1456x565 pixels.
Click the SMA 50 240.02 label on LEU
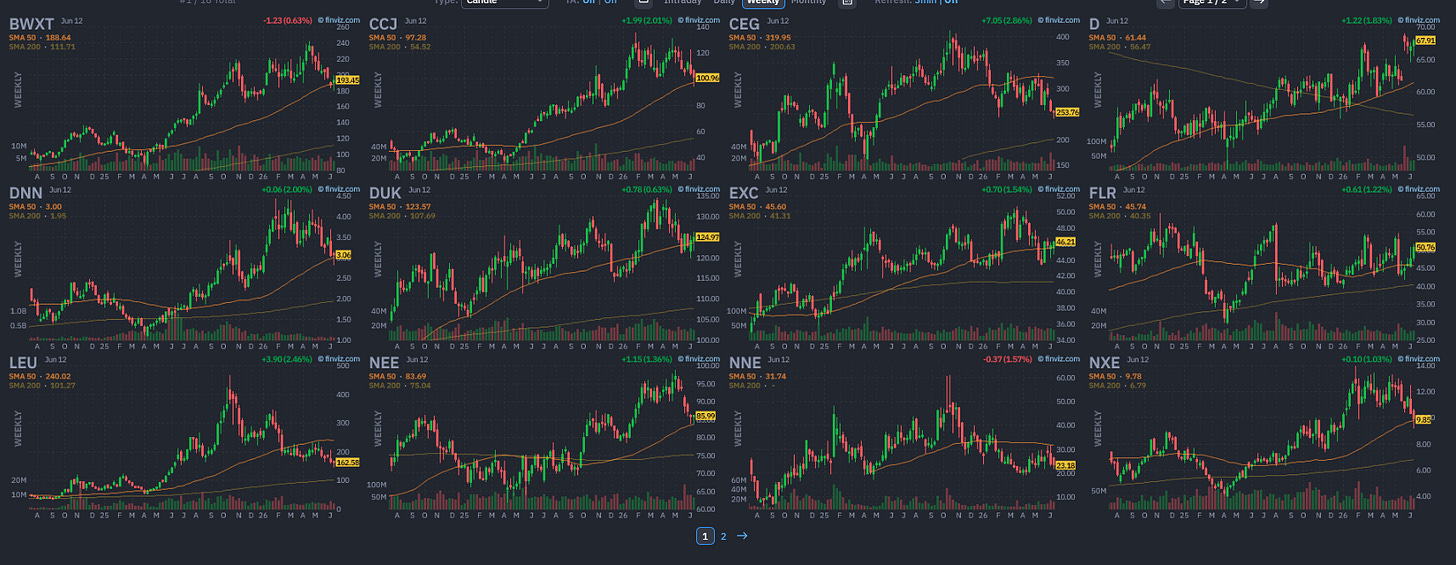(x=40, y=375)
